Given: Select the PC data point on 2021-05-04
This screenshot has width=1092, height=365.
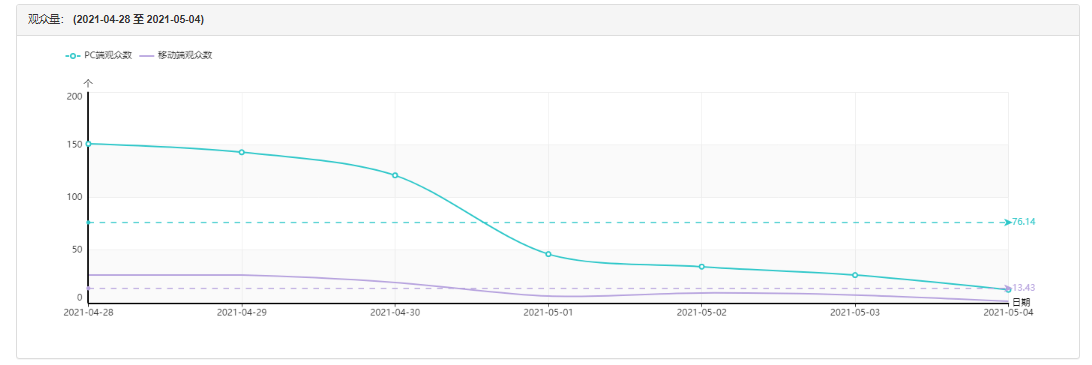Looking at the screenshot, I should pyautogui.click(x=1008, y=290).
